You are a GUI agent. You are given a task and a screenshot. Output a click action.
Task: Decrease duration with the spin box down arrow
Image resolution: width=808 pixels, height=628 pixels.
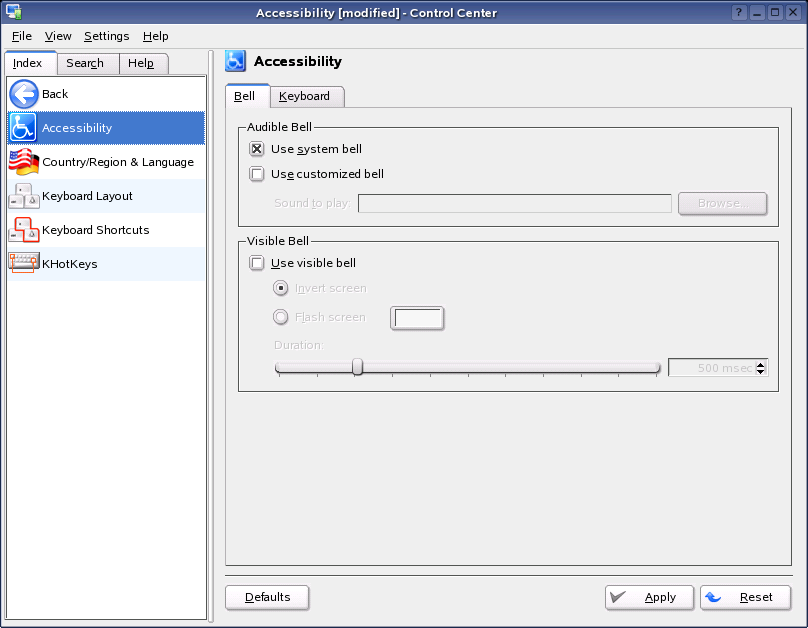[x=761, y=371]
